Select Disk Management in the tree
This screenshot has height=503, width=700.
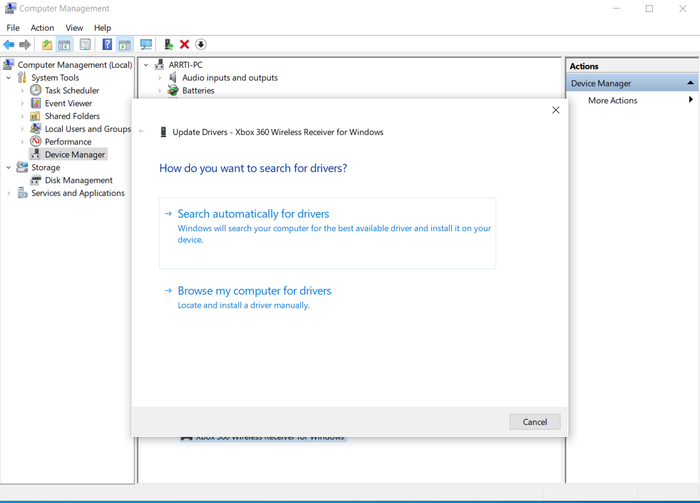tap(79, 180)
